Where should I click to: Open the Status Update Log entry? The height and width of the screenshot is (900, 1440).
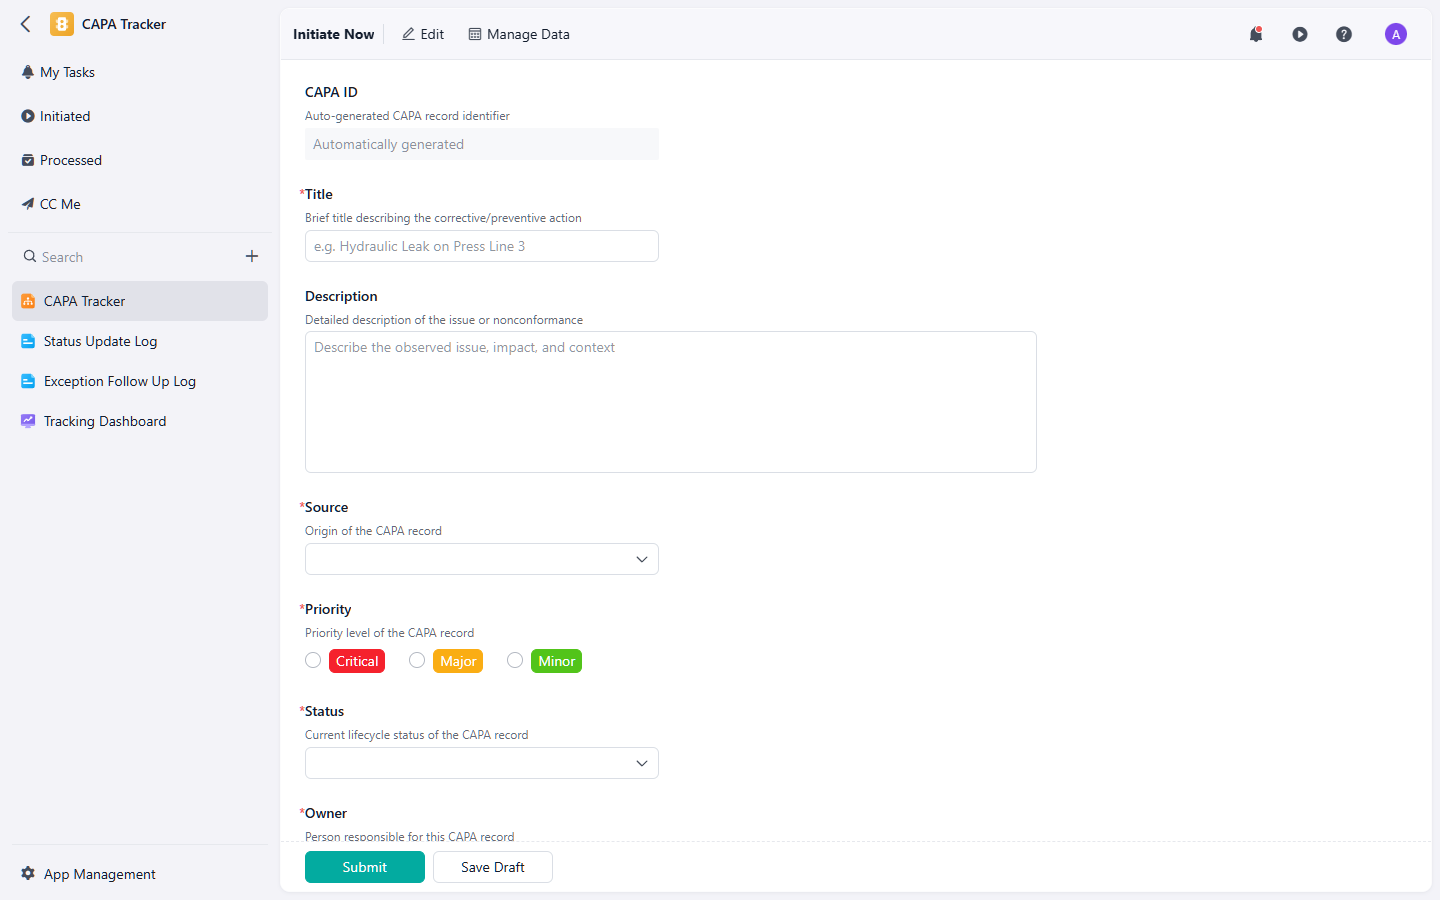click(x=140, y=341)
